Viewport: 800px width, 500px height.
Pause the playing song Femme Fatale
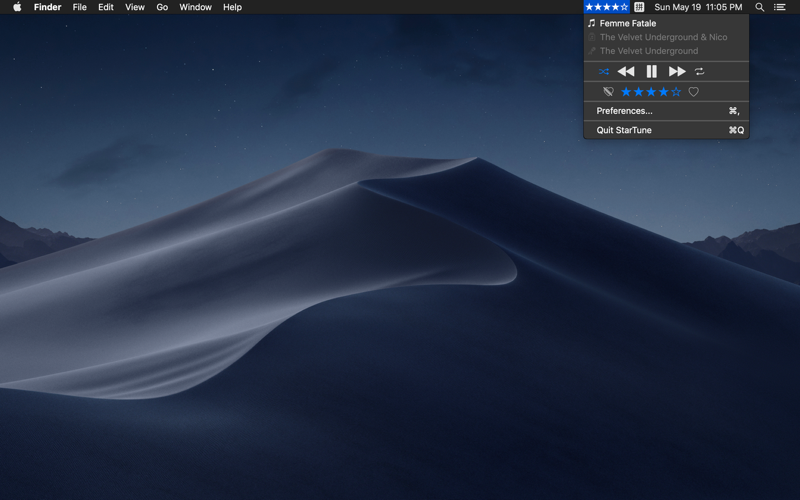click(x=652, y=71)
